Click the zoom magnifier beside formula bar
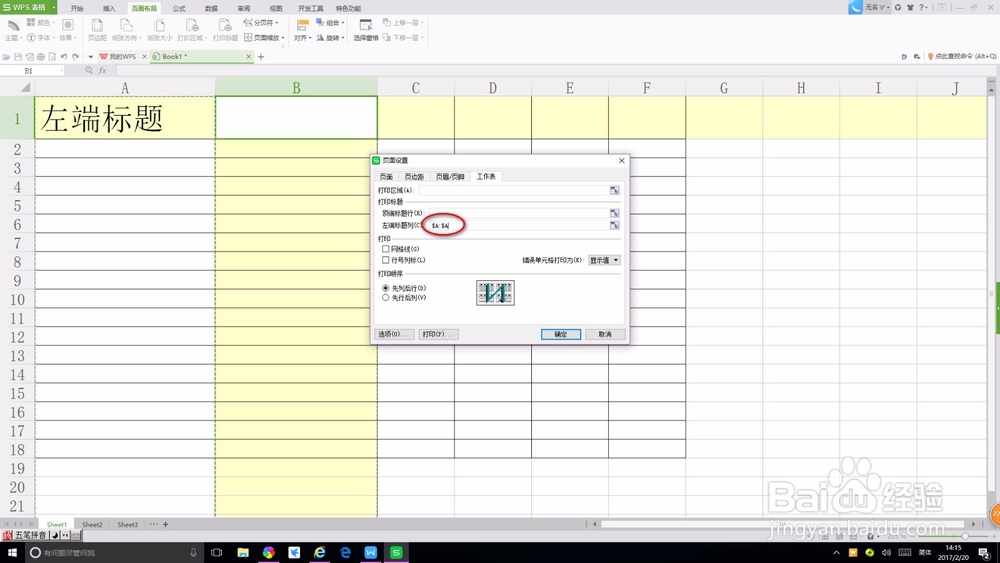1000x563 pixels. tap(89, 71)
